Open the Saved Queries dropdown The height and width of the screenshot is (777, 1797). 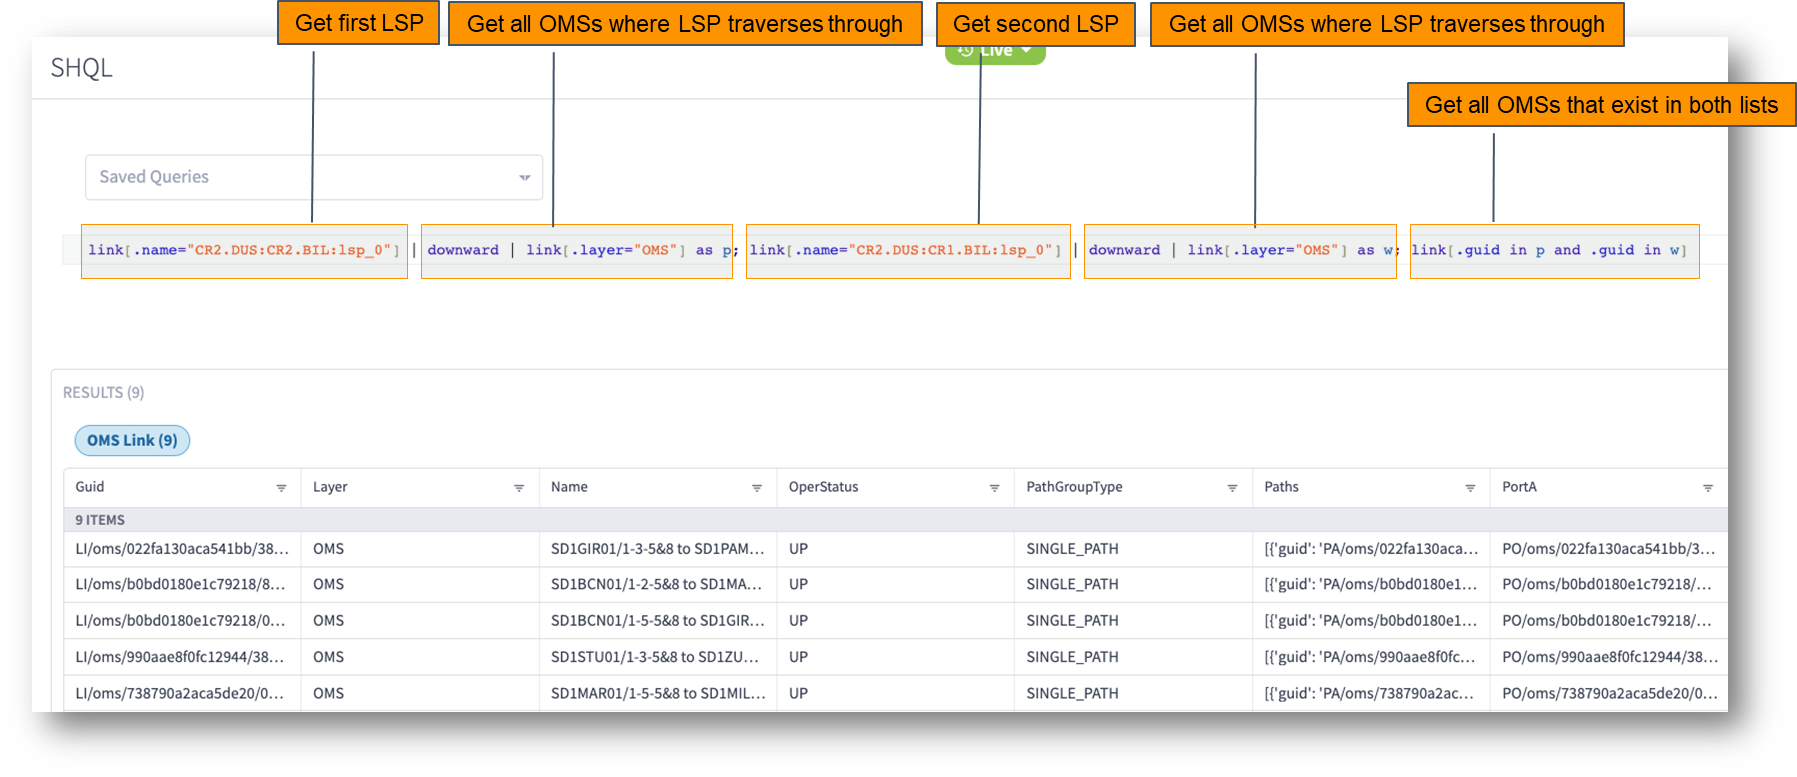coord(313,177)
